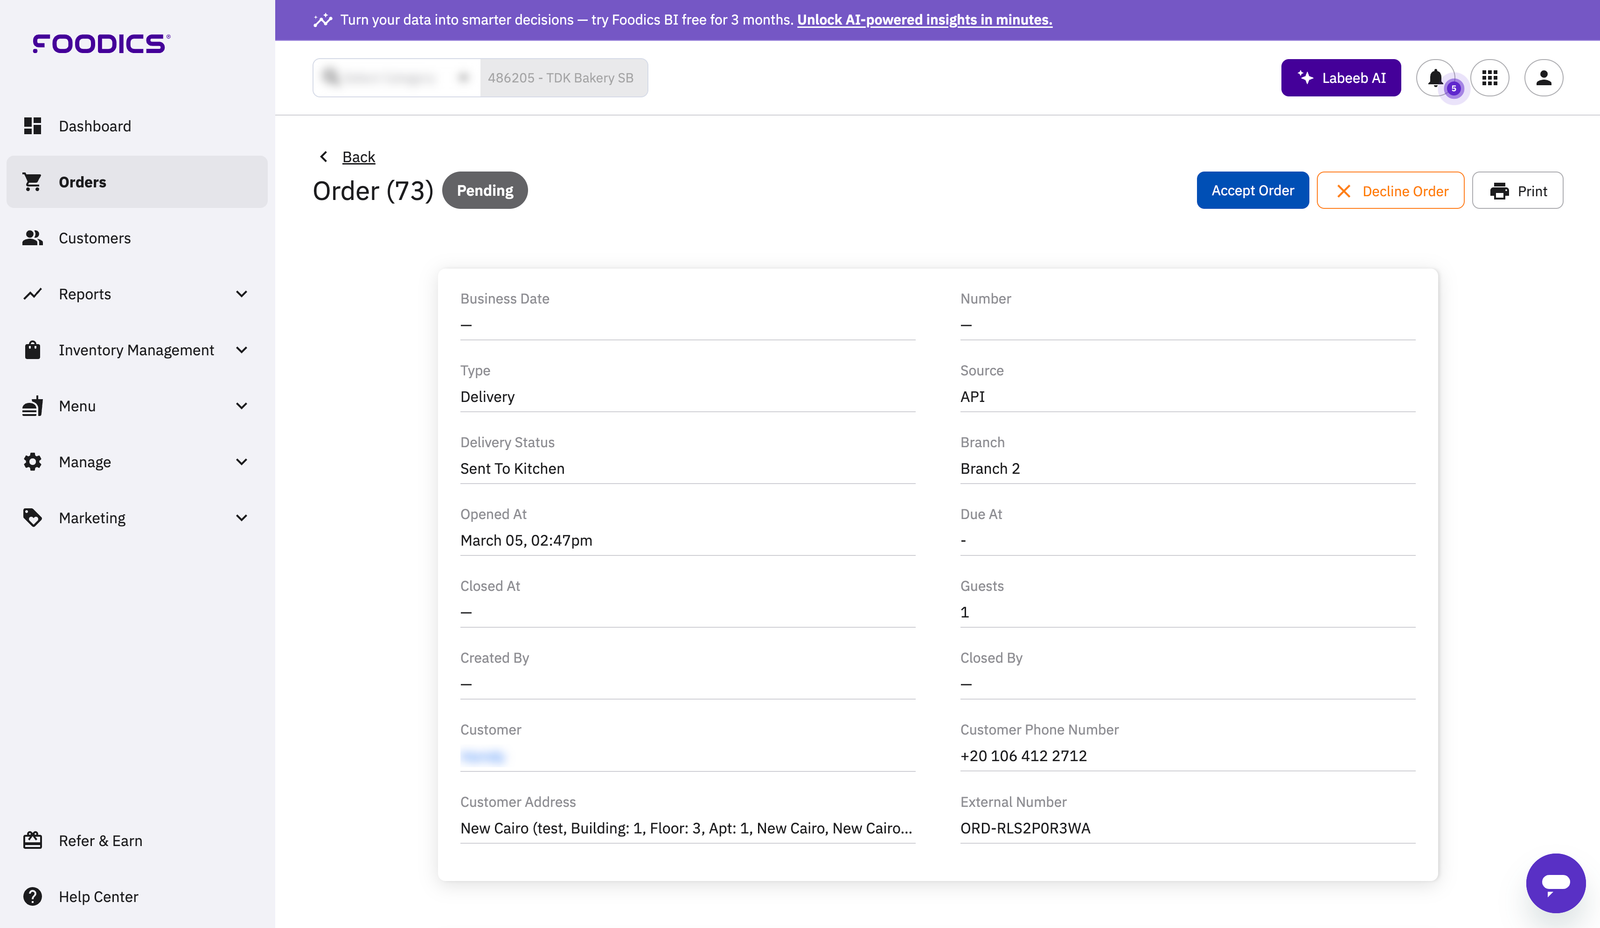Open the notifications bell

pos(1436,78)
